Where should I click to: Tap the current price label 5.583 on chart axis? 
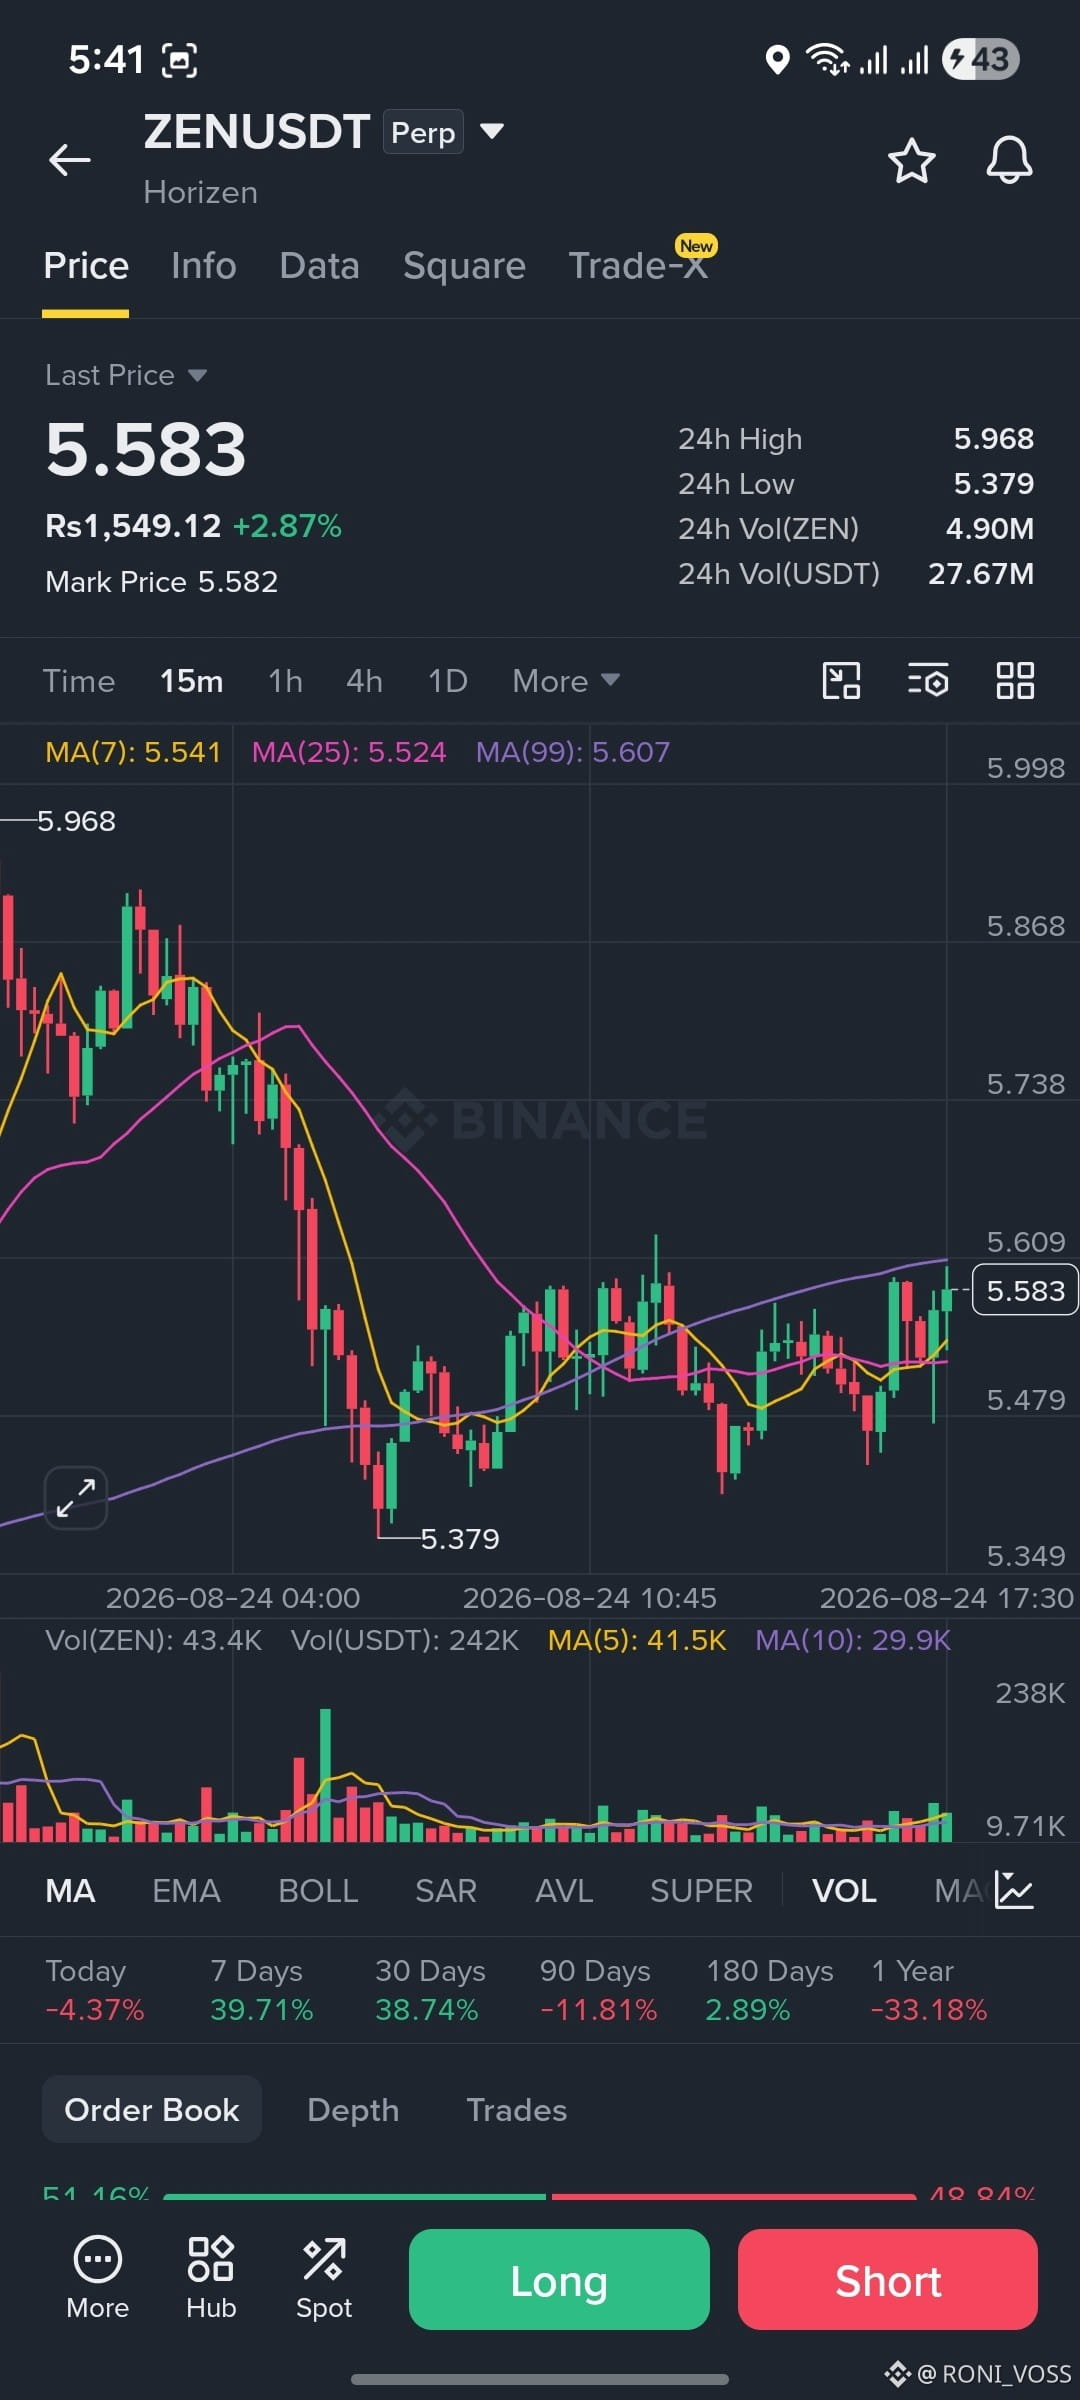pos(1025,1290)
